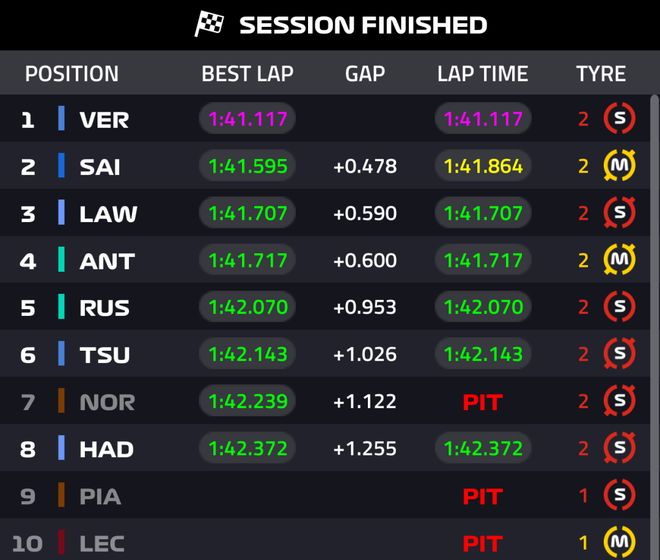660x560 pixels.
Task: Select the POSITION column header
Action: click(x=72, y=74)
